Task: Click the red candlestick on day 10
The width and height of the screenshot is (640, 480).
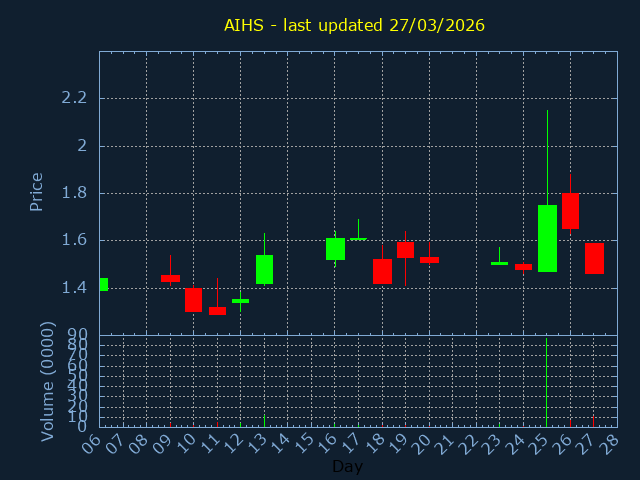Action: pos(193,299)
